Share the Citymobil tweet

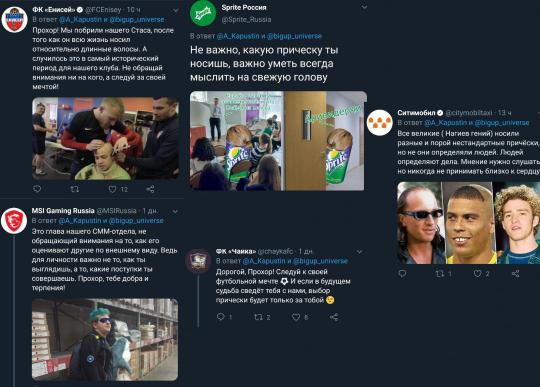tap(515, 273)
